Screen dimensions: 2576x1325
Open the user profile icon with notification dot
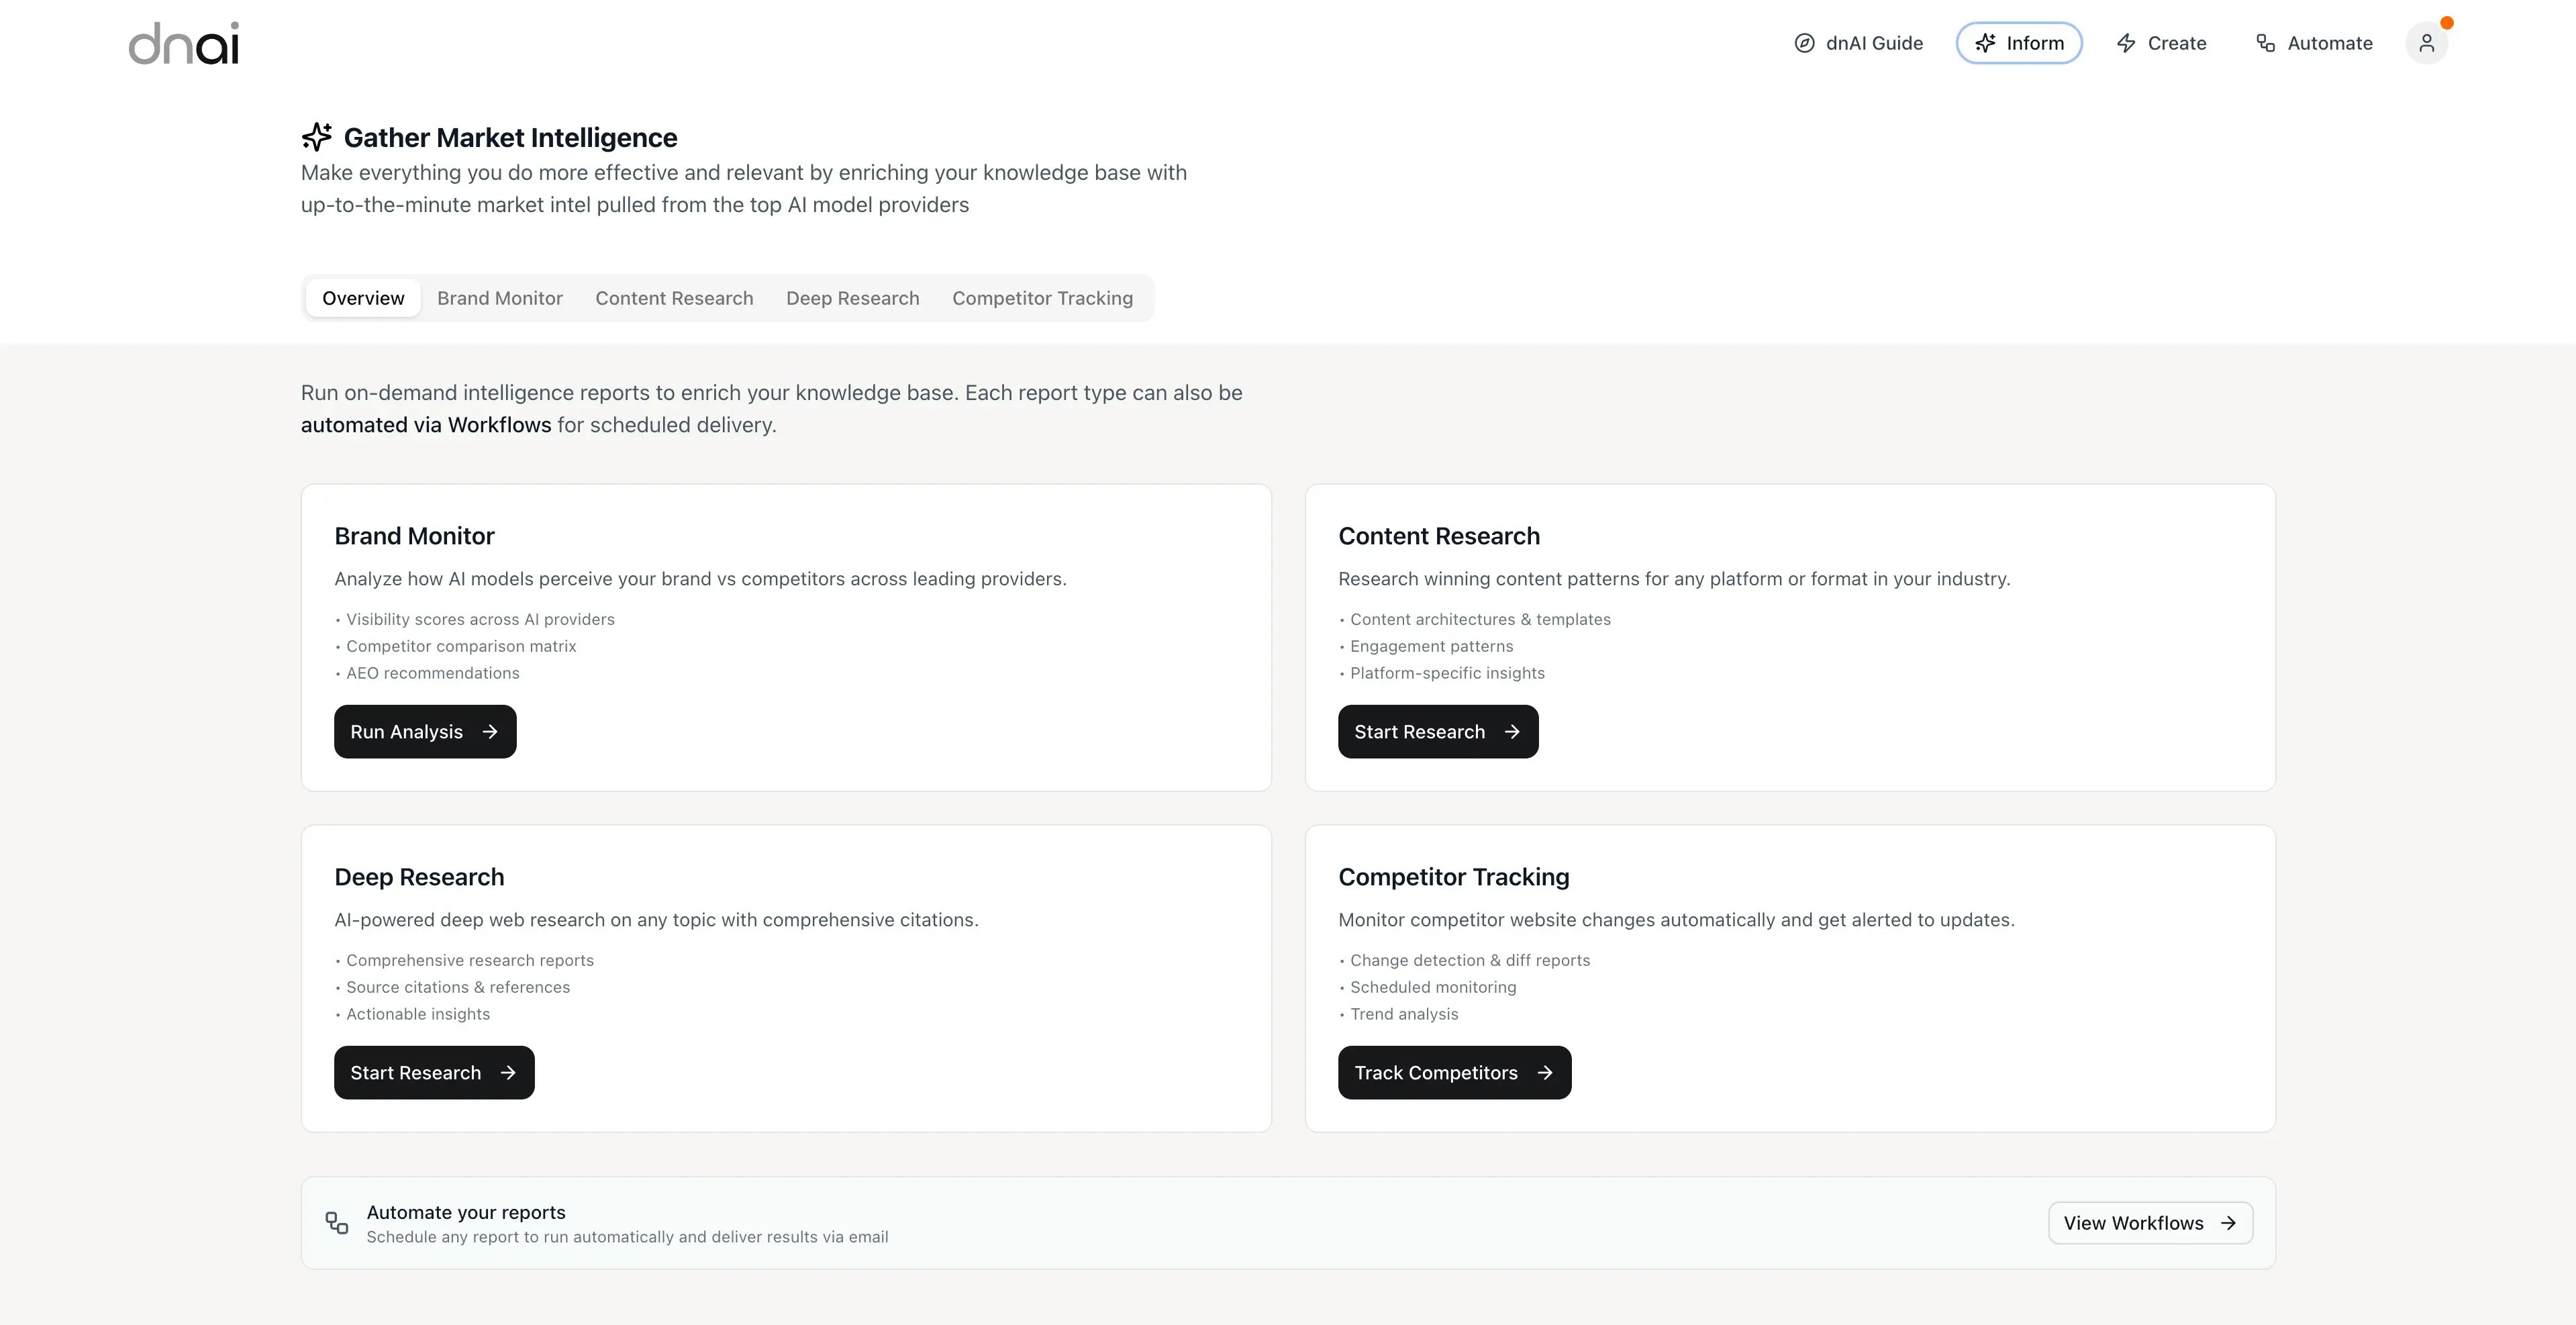2427,43
